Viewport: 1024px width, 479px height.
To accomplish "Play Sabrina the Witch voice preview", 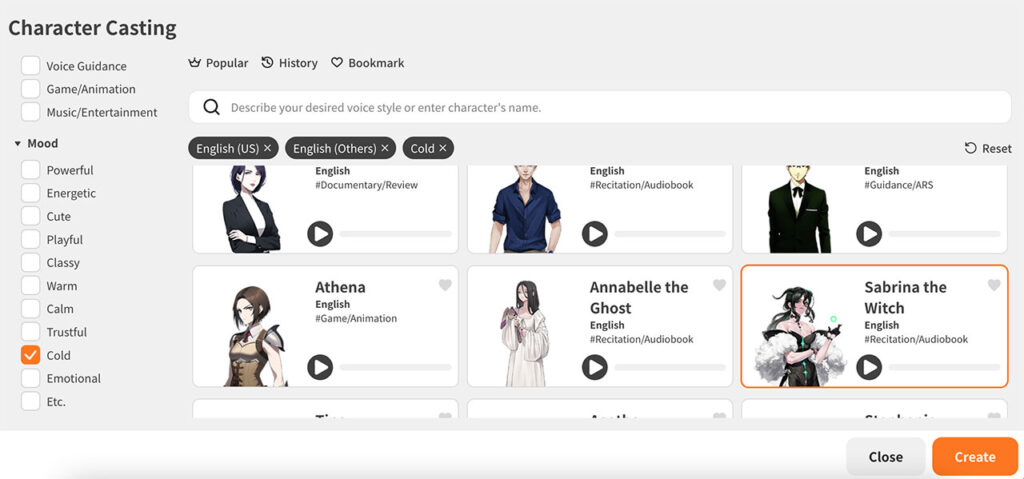I will (869, 367).
